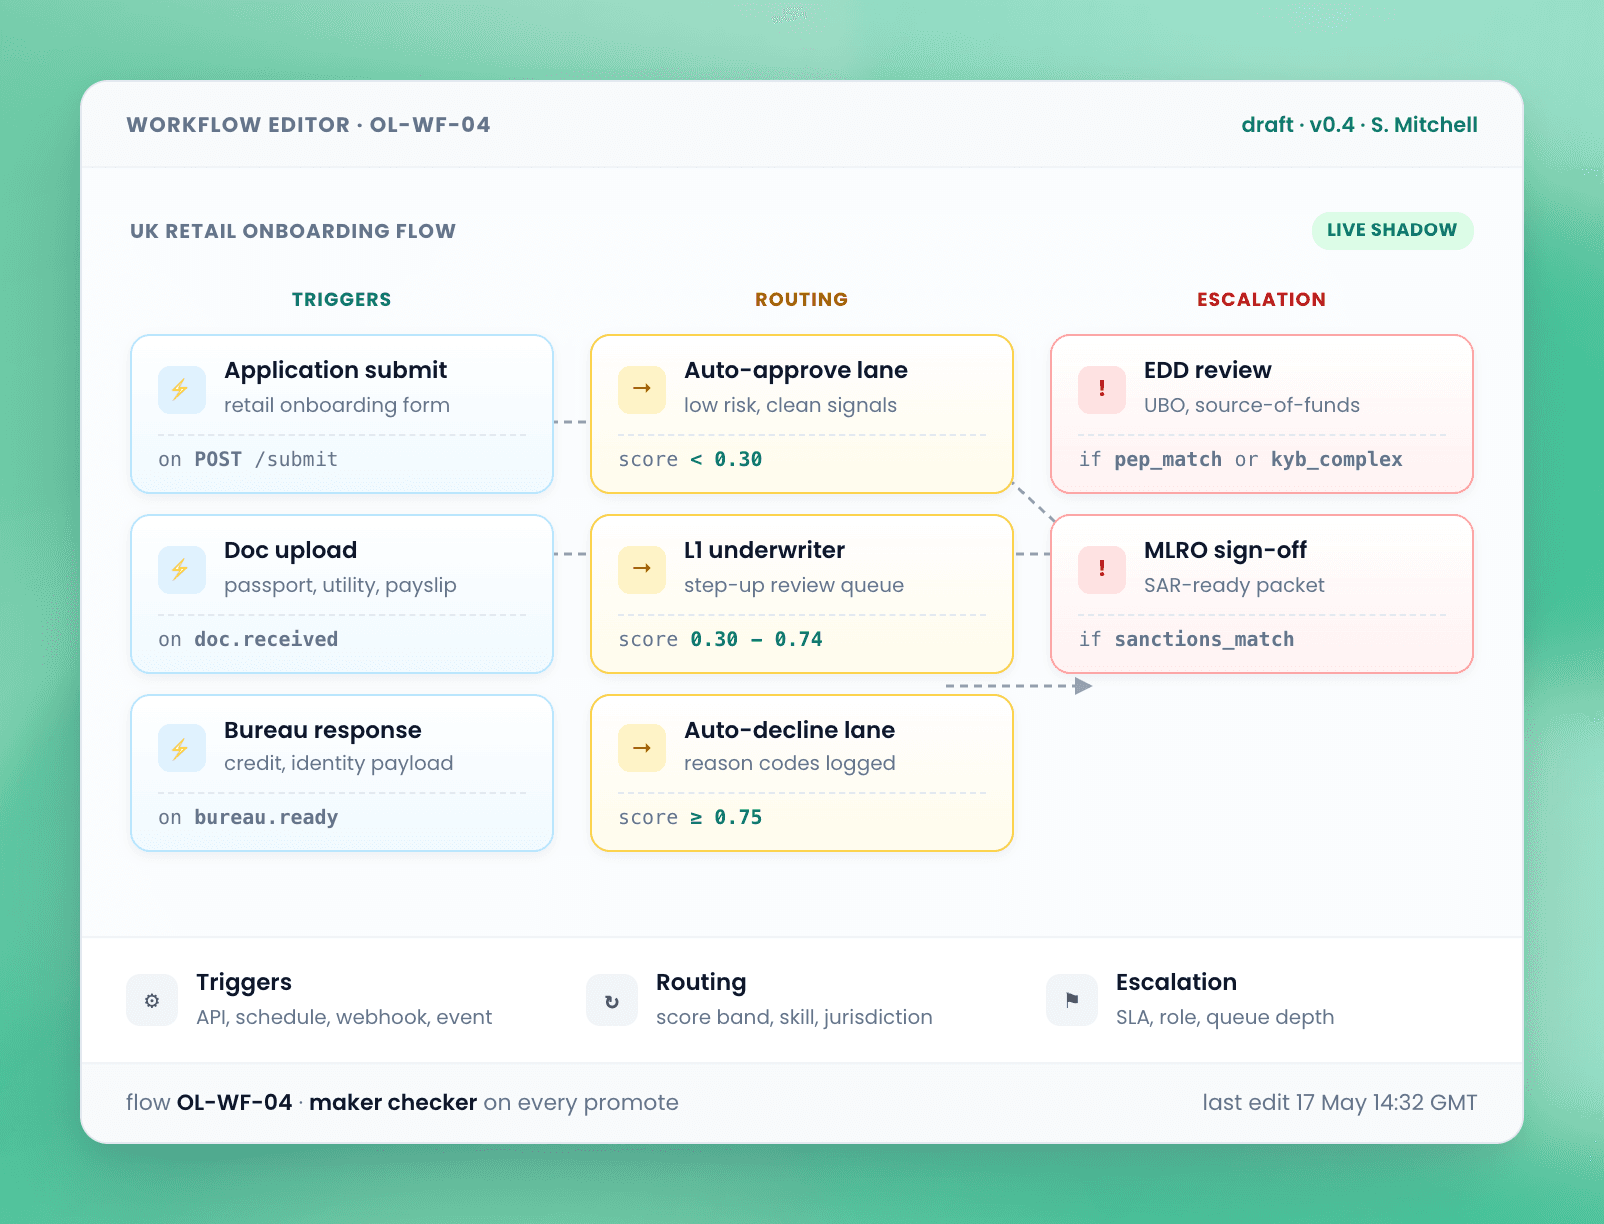The image size is (1604, 1224).
Task: Select the Doc upload trigger card title
Action: tap(290, 550)
